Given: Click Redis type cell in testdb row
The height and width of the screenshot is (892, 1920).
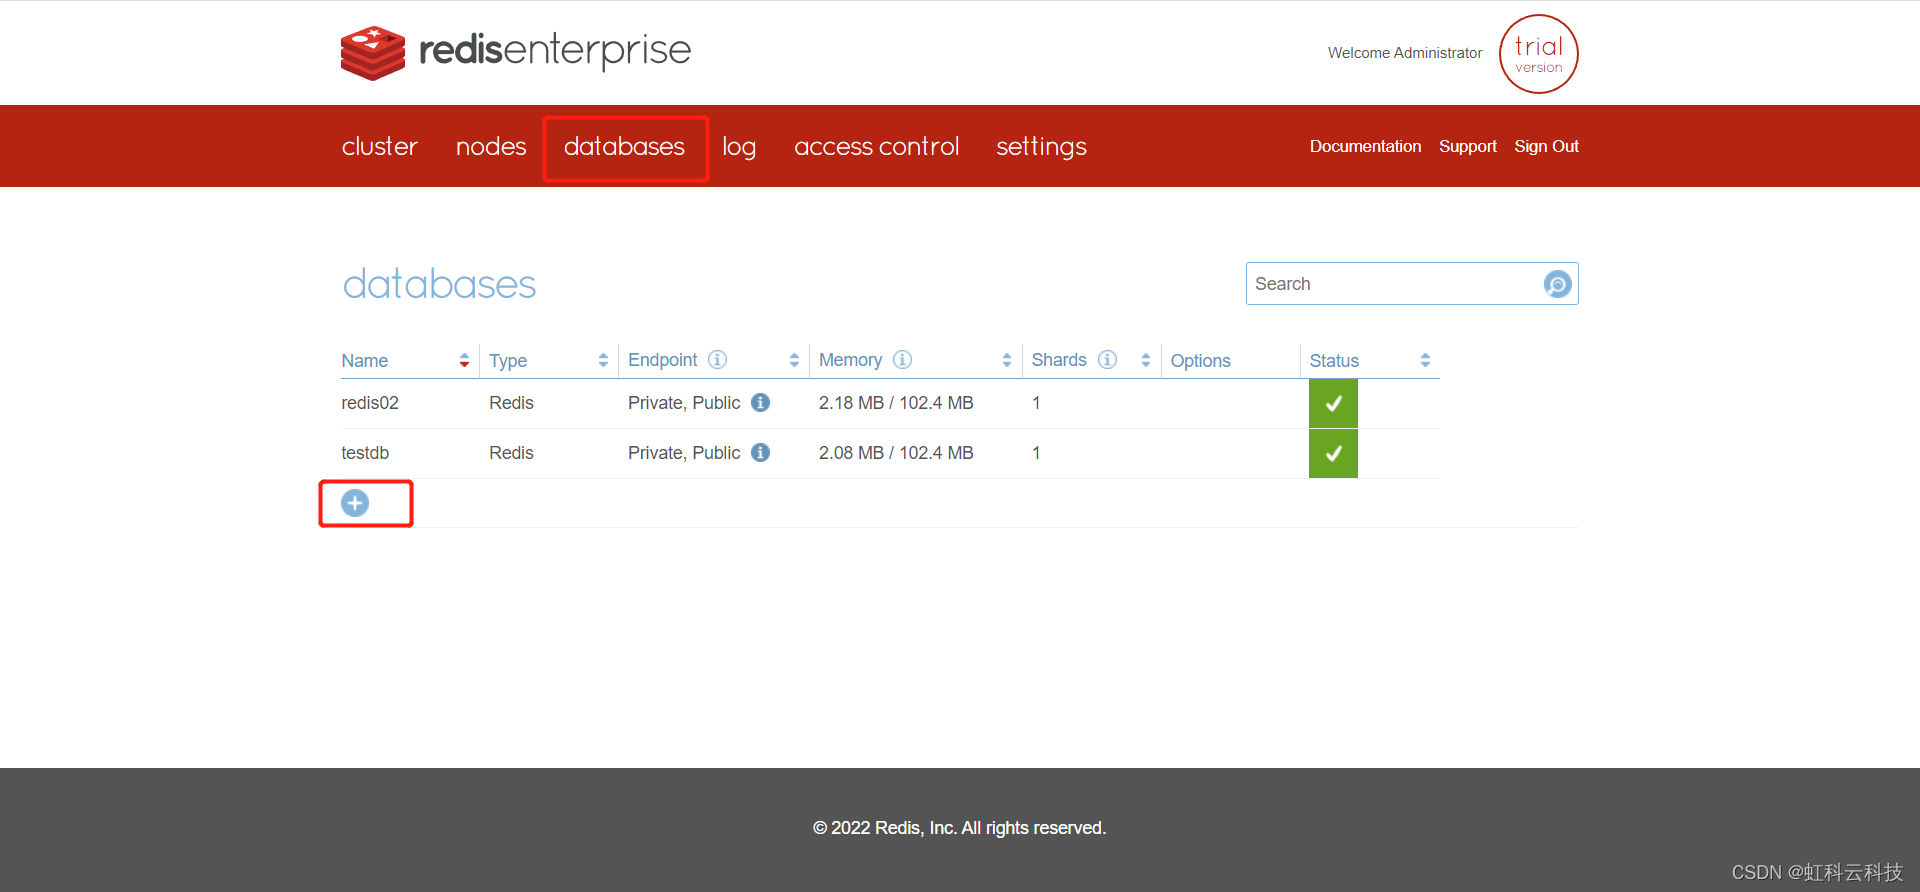Looking at the screenshot, I should tap(511, 453).
